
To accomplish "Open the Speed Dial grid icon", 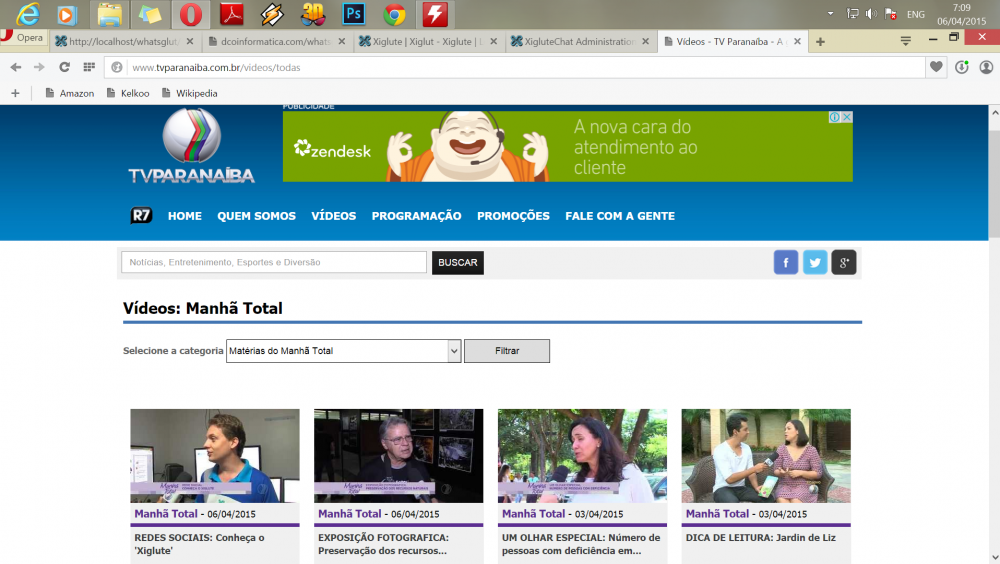I will pyautogui.click(x=89, y=67).
